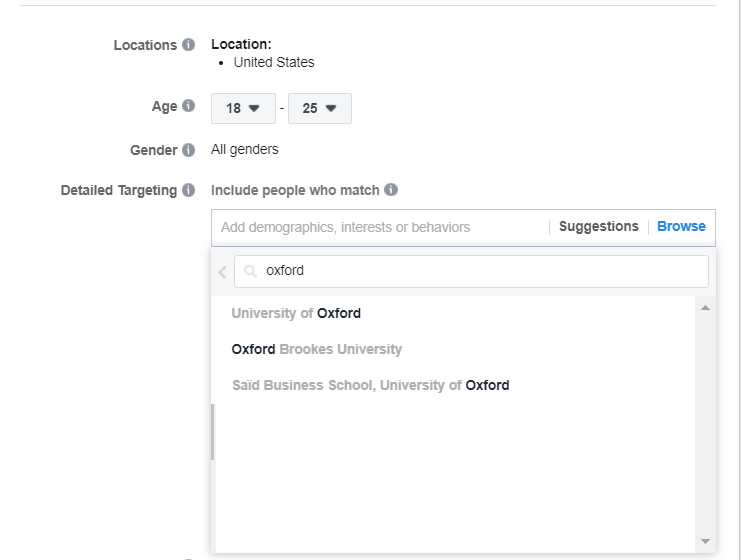Open info icon beside Include people who match
Screen dimensions: 741x560
point(391,190)
